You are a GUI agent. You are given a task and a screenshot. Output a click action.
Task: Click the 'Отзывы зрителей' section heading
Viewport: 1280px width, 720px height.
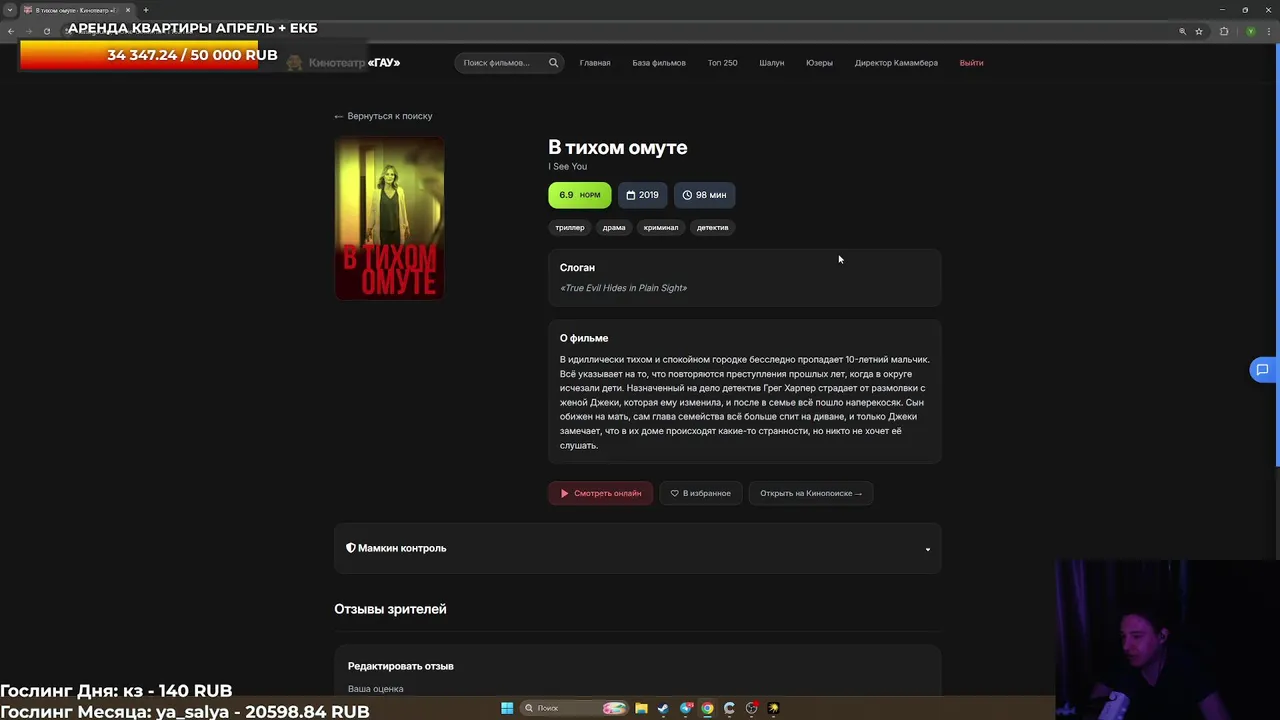pos(390,609)
